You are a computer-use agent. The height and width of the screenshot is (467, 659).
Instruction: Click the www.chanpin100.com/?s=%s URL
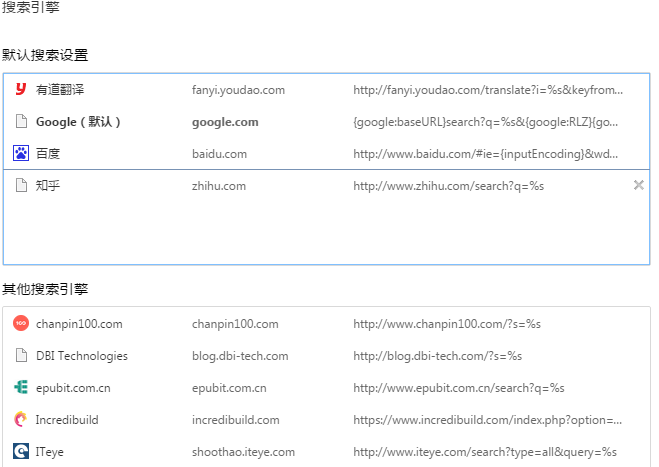coord(447,324)
